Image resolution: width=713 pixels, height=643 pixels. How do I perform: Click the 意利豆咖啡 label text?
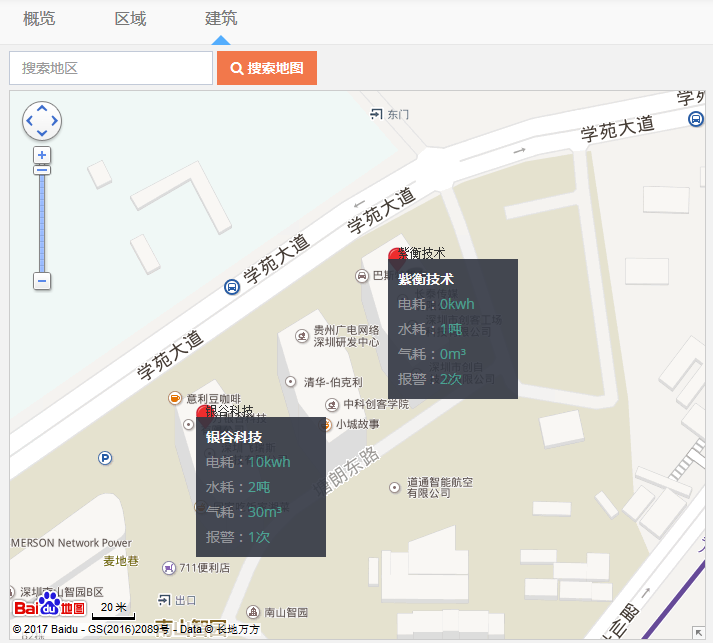click(213, 399)
